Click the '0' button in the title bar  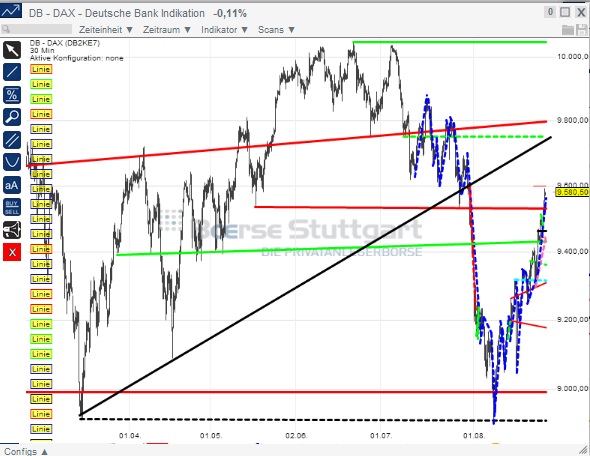[550, 12]
